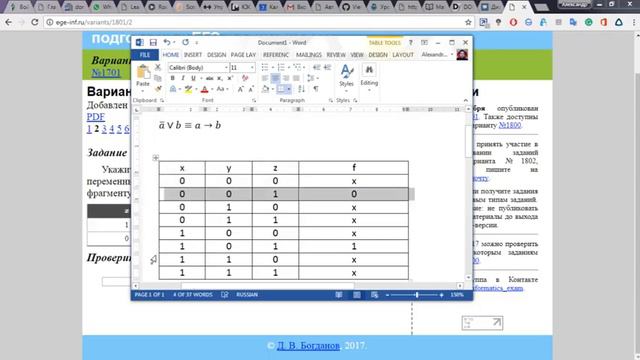Open the Calibri (Body) font name dropdown
640x360 pixels.
[x=226, y=67]
